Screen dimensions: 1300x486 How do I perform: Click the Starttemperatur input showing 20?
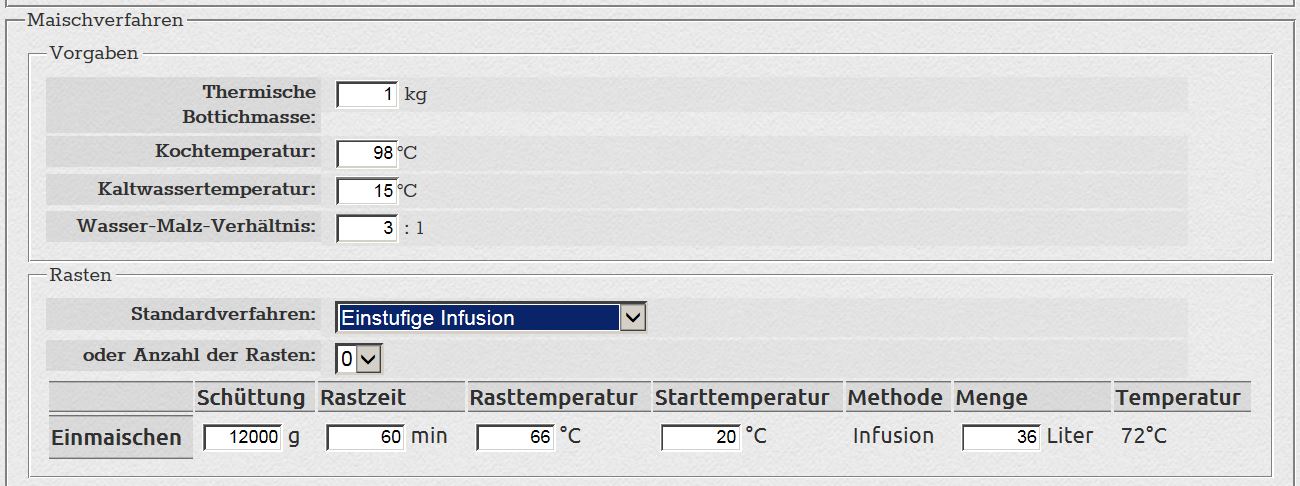point(700,437)
